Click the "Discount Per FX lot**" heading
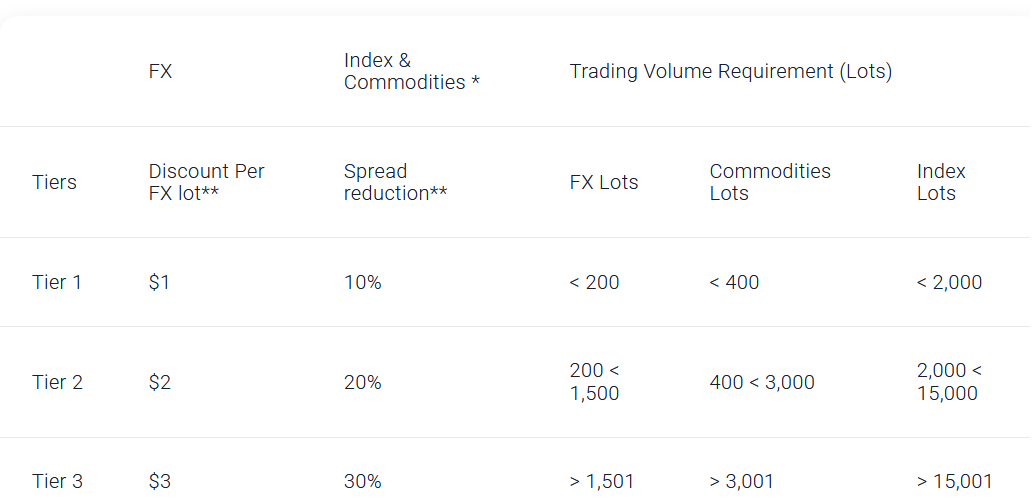The height and width of the screenshot is (501, 1034). [x=206, y=182]
